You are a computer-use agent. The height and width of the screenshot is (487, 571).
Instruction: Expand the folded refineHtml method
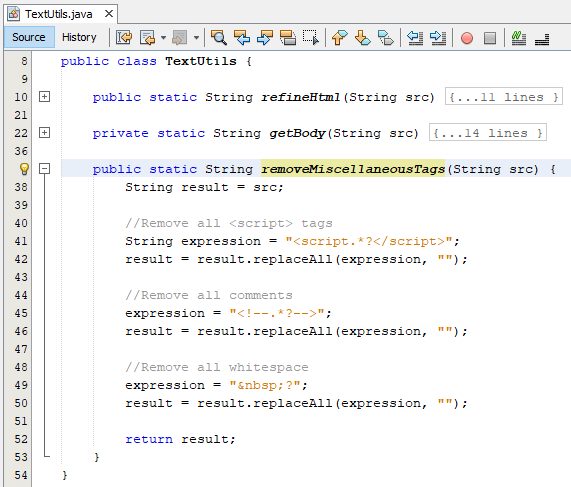click(44, 97)
